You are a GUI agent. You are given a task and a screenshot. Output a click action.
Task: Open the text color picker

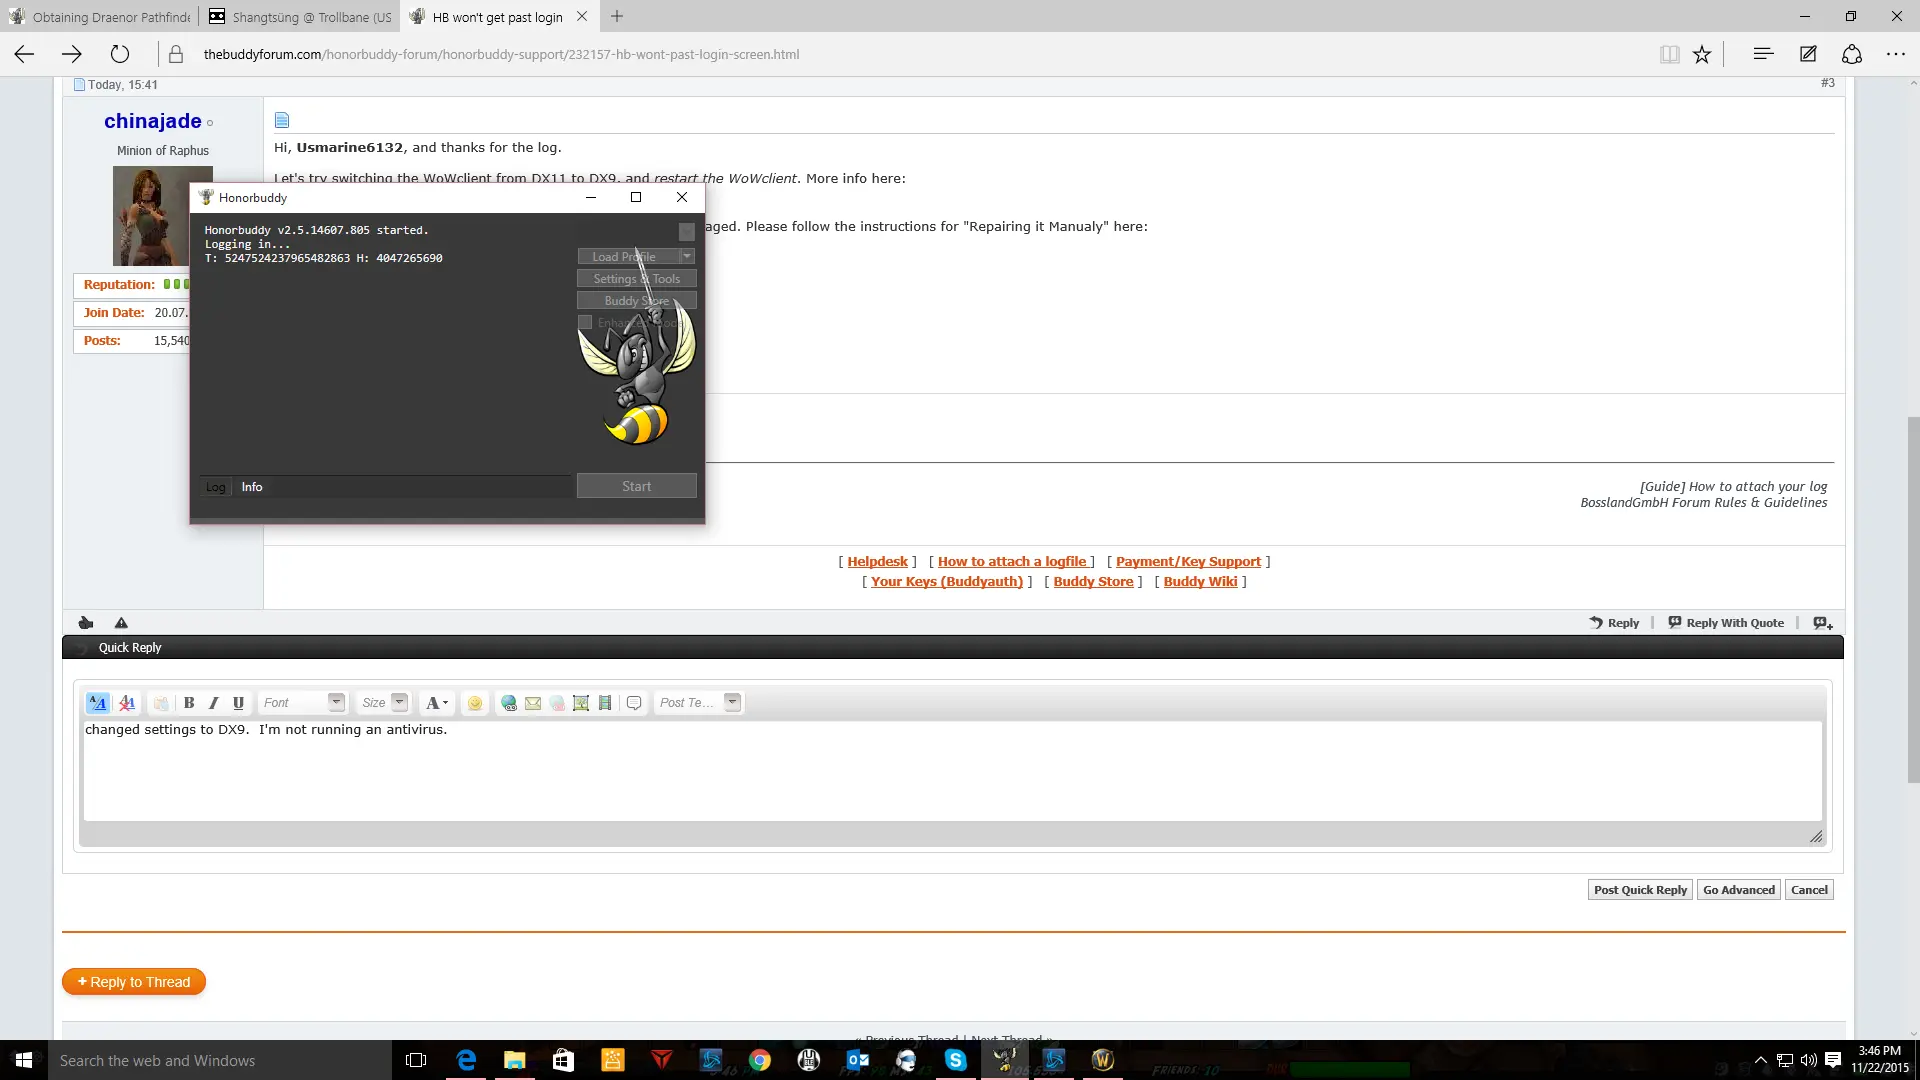click(437, 703)
